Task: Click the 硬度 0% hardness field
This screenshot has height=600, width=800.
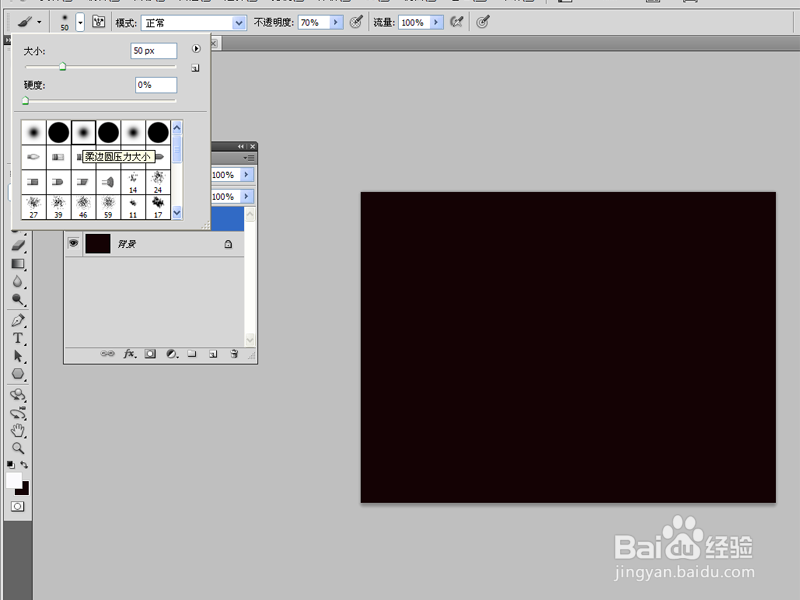Action: 156,85
